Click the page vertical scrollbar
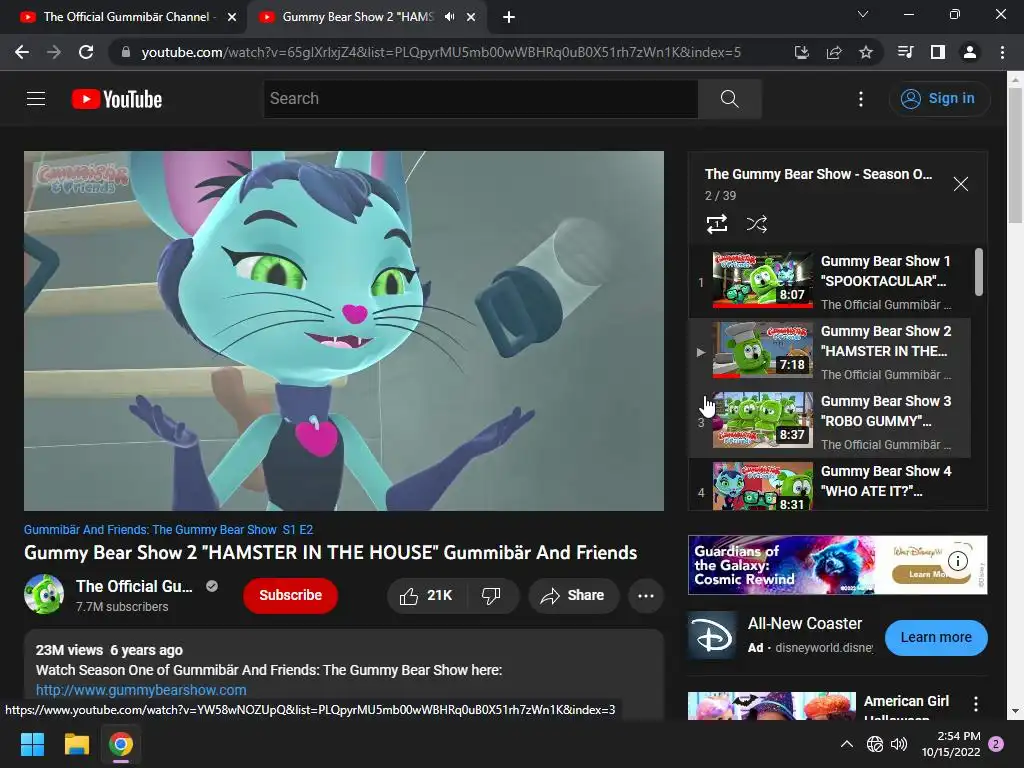The height and width of the screenshot is (768, 1024). pyautogui.click(x=1015, y=157)
